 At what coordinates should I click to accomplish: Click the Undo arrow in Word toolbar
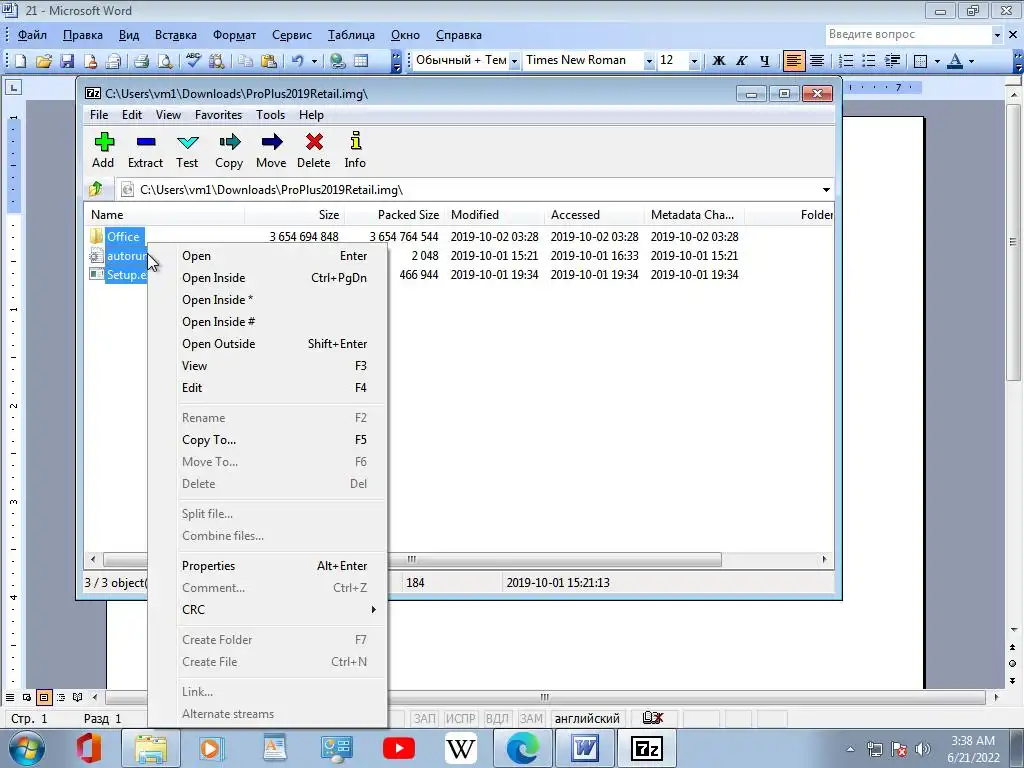pyautogui.click(x=297, y=61)
